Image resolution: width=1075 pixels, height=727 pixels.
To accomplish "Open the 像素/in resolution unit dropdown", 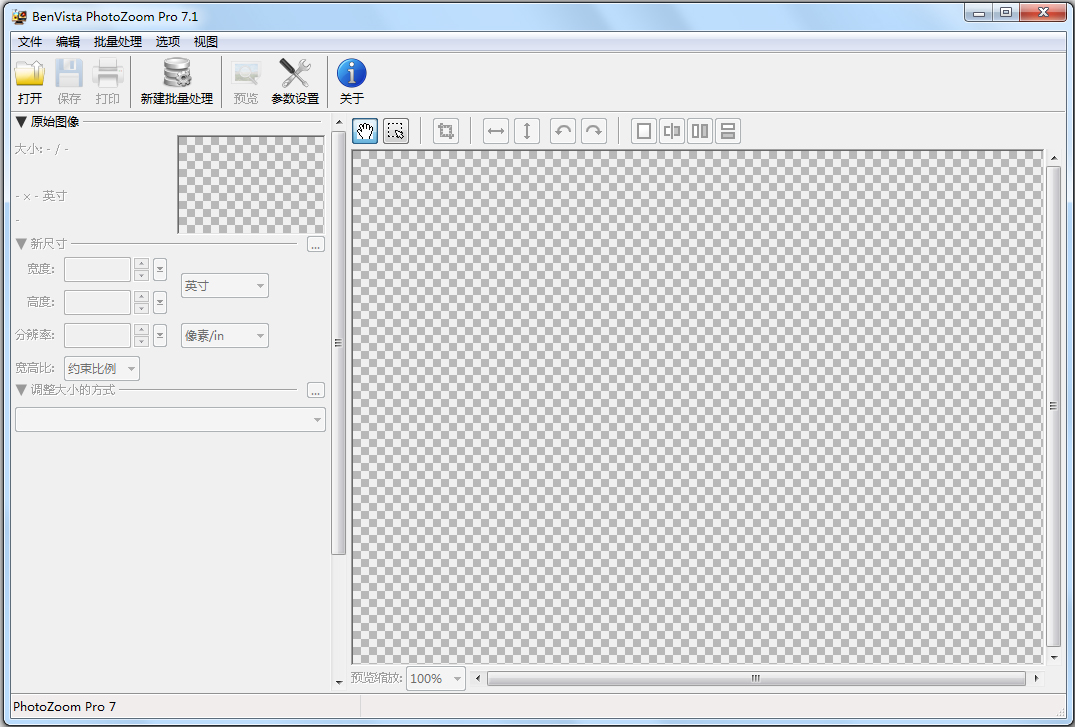I will 225,336.
